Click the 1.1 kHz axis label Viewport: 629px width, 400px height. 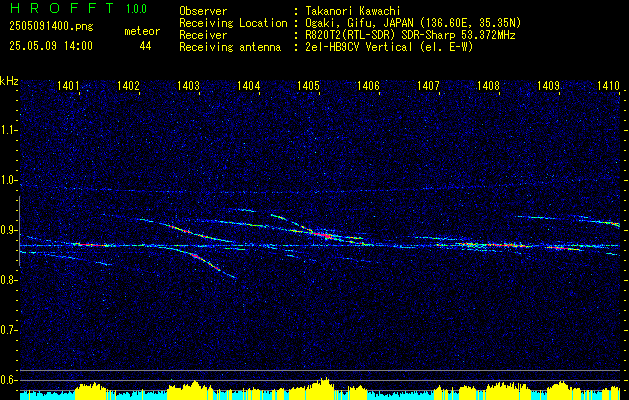[7, 130]
